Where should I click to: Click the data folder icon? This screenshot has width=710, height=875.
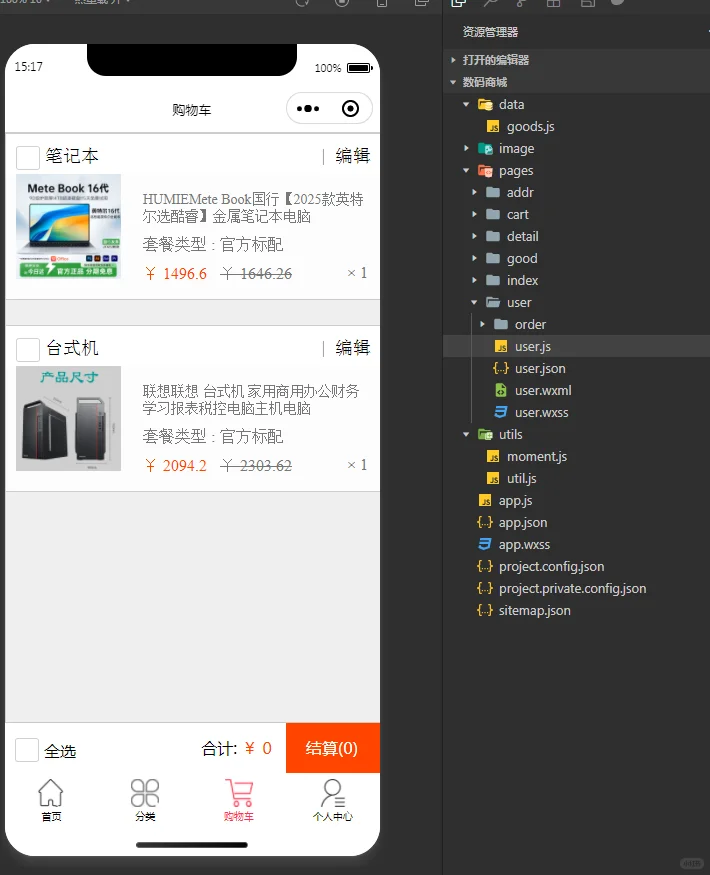click(485, 104)
